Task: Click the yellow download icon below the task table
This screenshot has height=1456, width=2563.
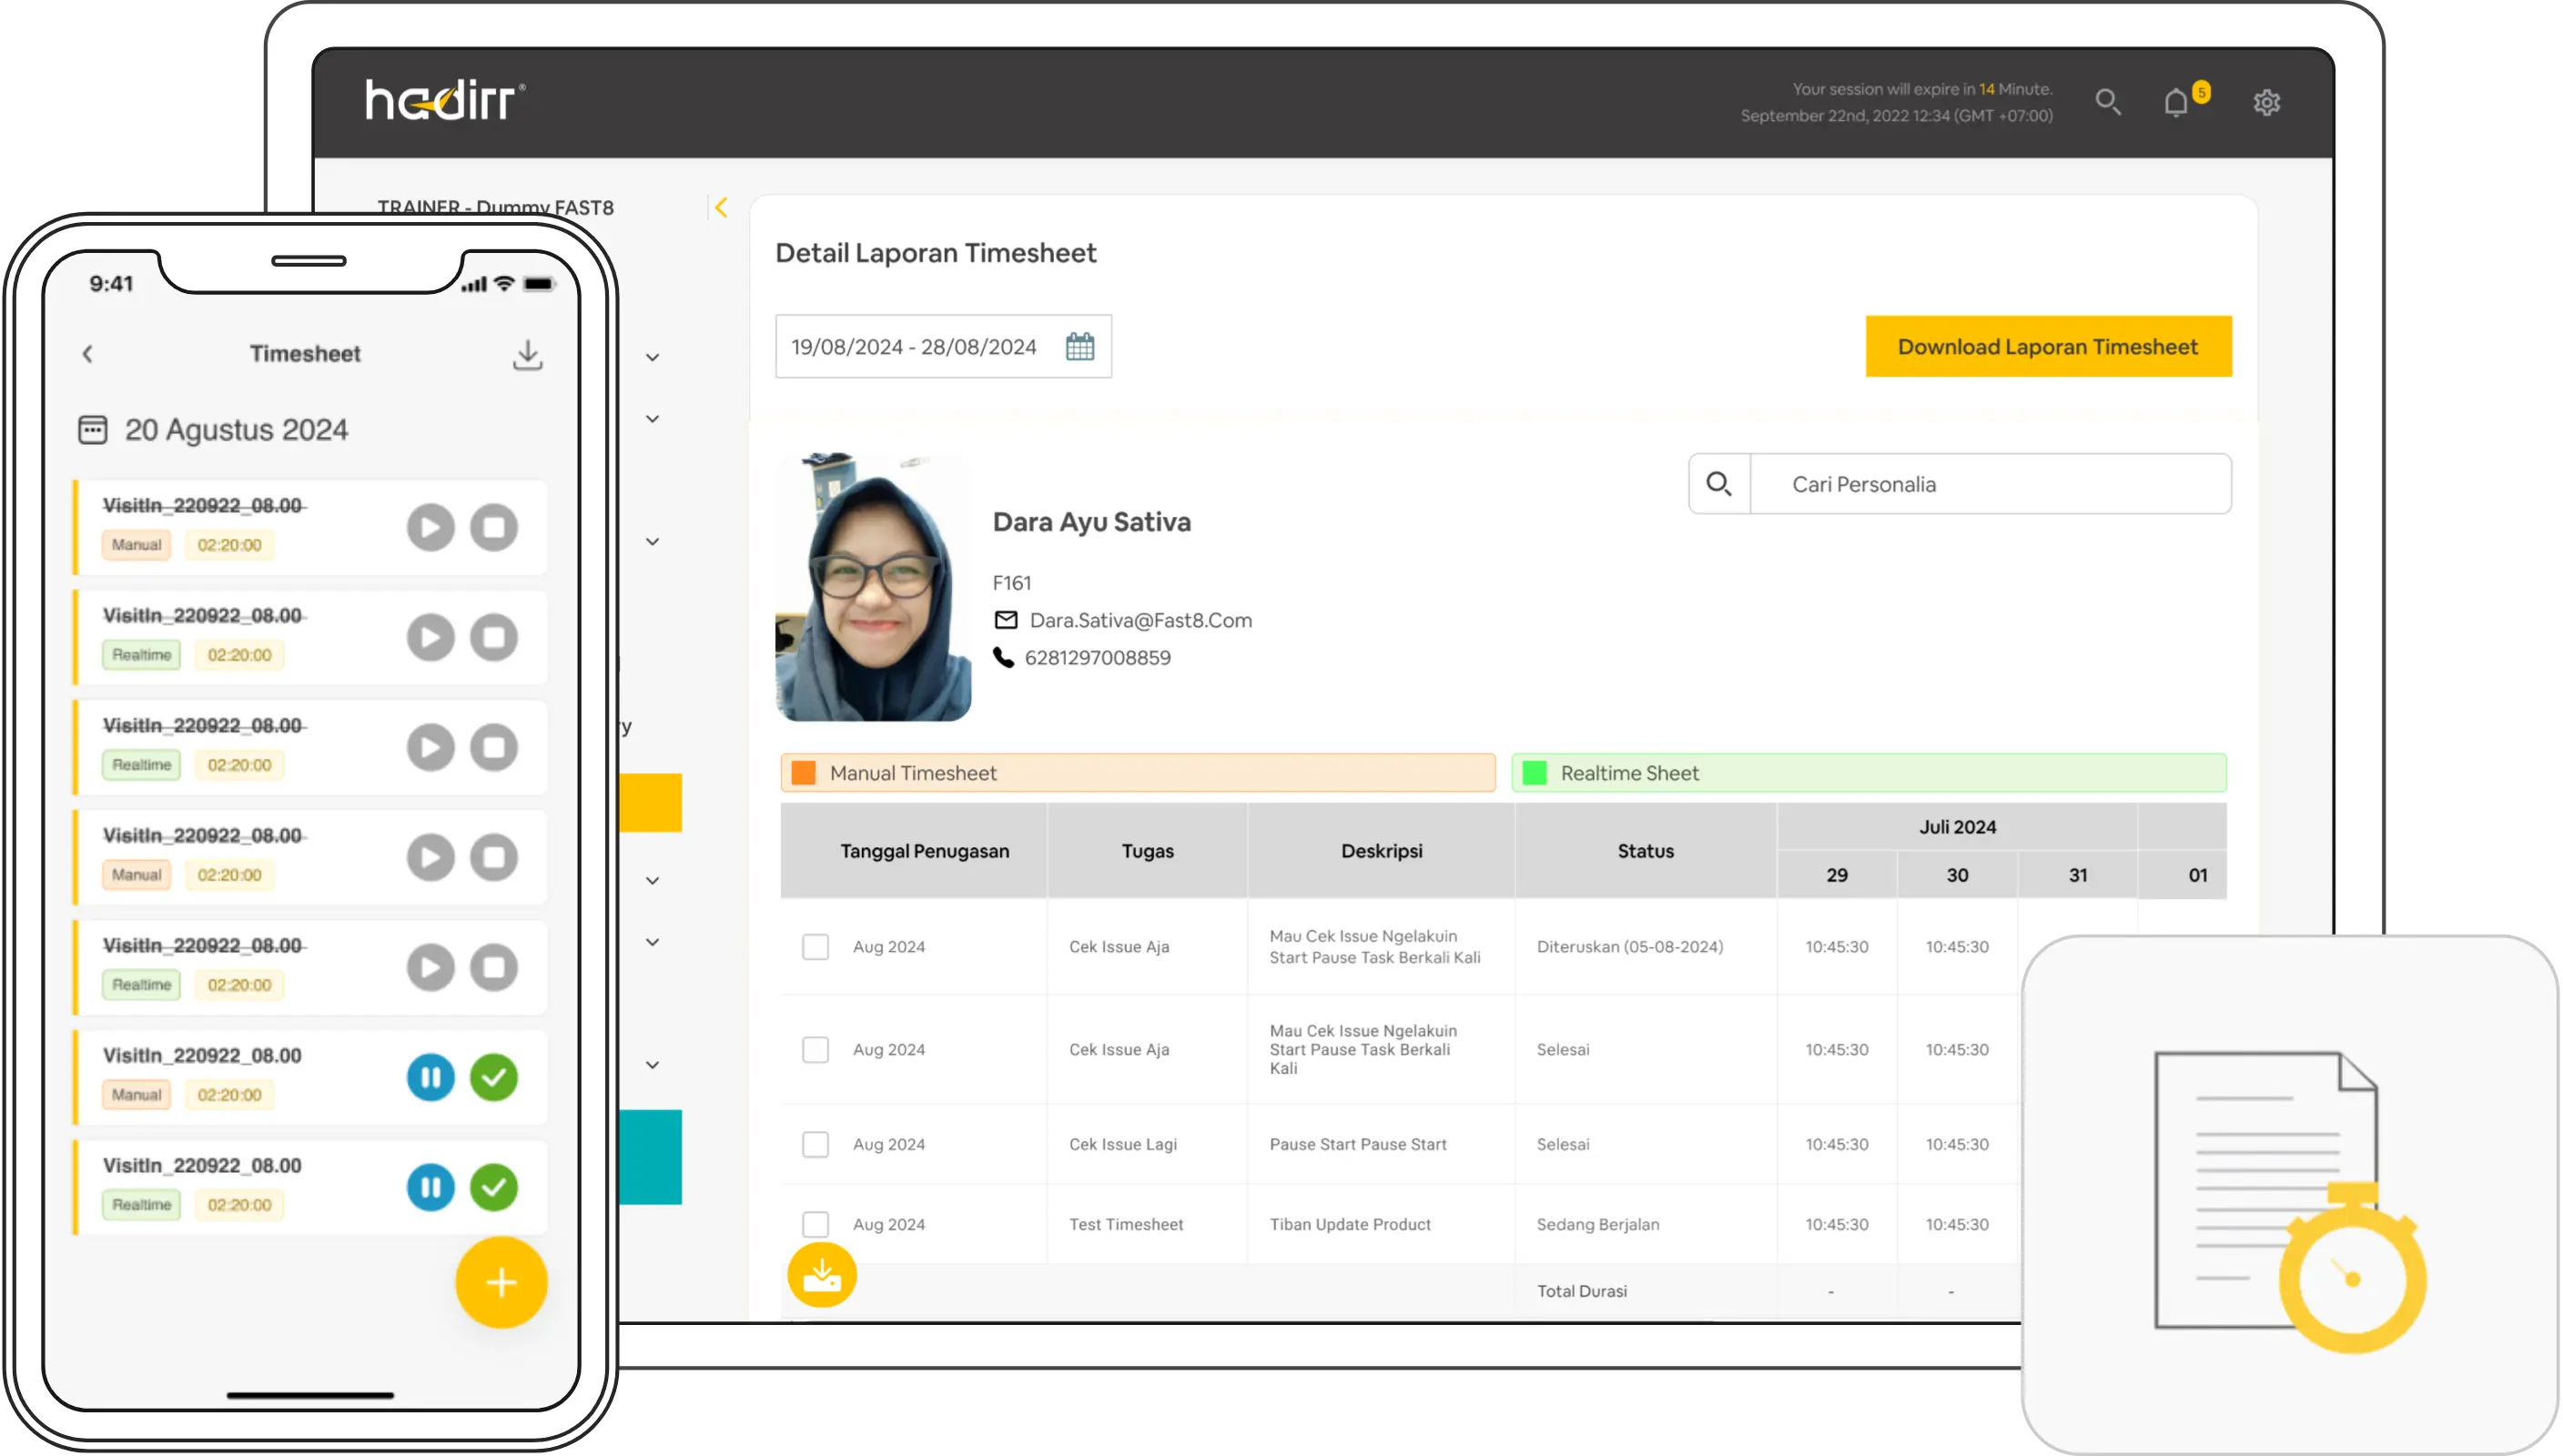Action: click(x=822, y=1276)
